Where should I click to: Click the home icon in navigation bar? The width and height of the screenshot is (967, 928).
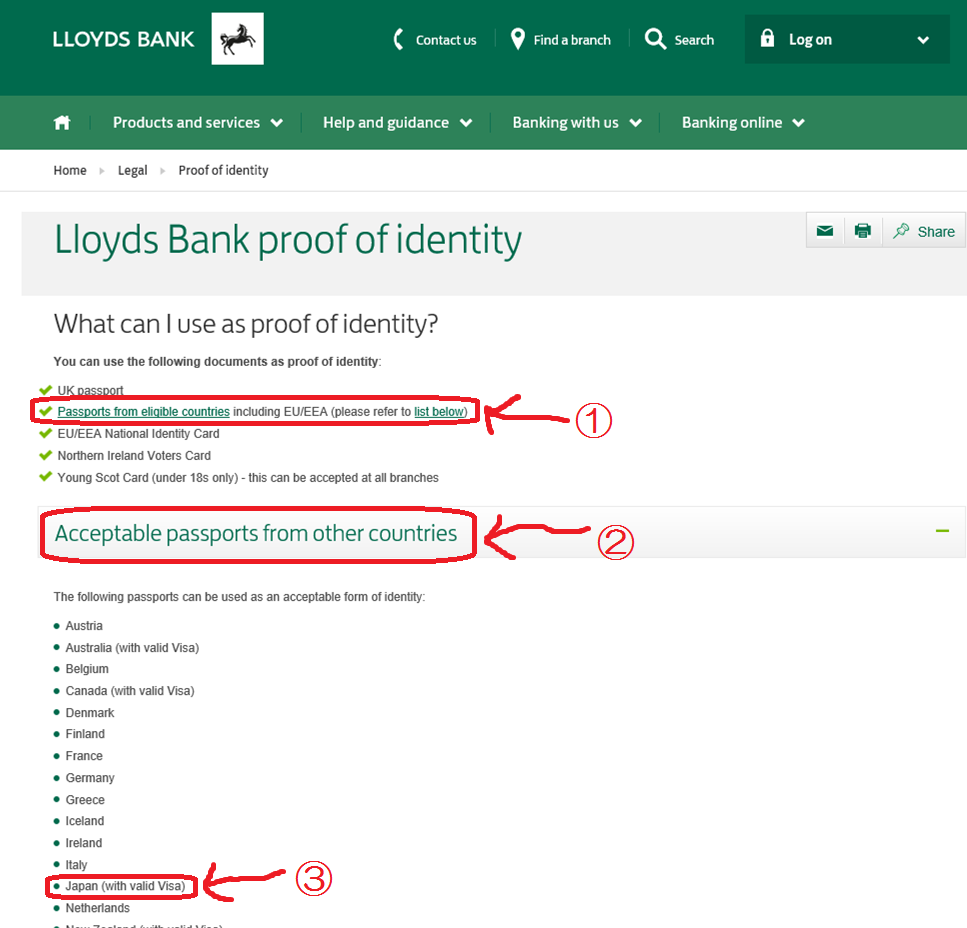pos(62,123)
